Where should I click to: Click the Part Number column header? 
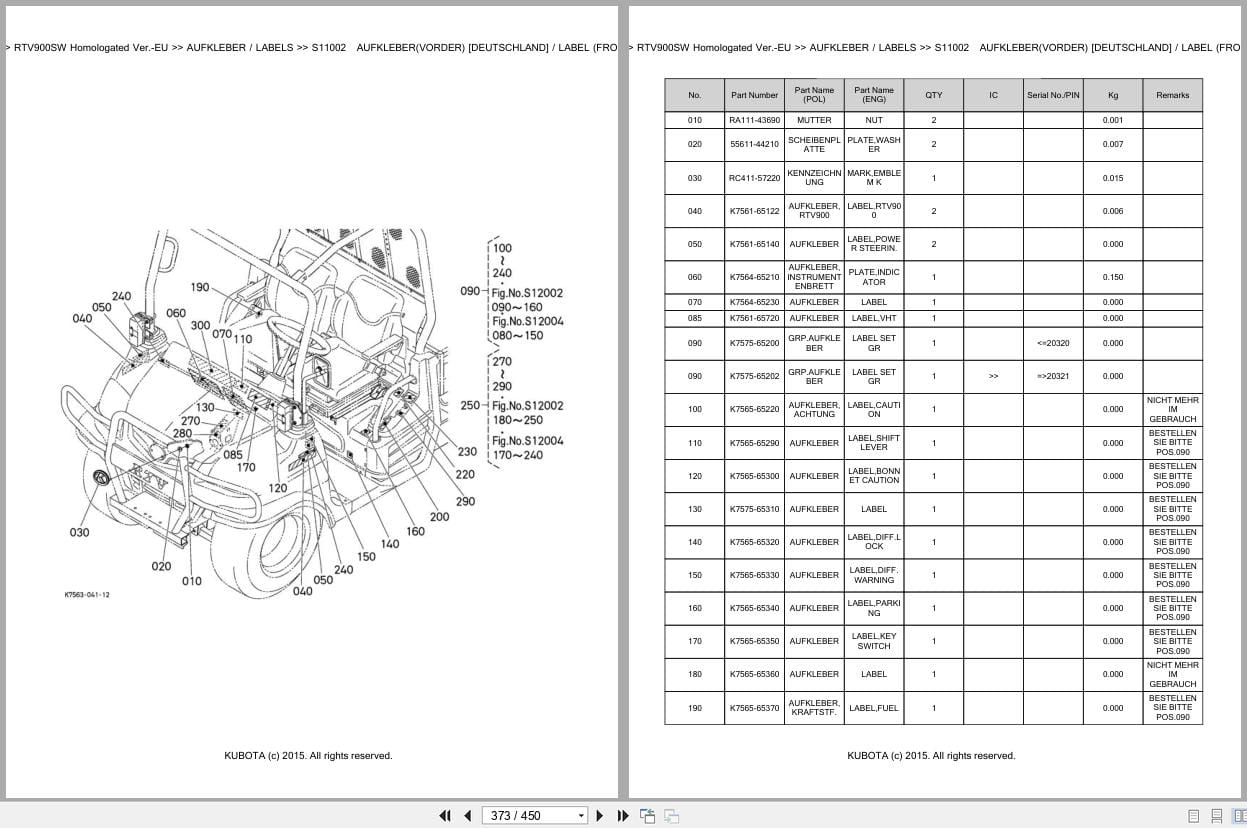click(754, 95)
